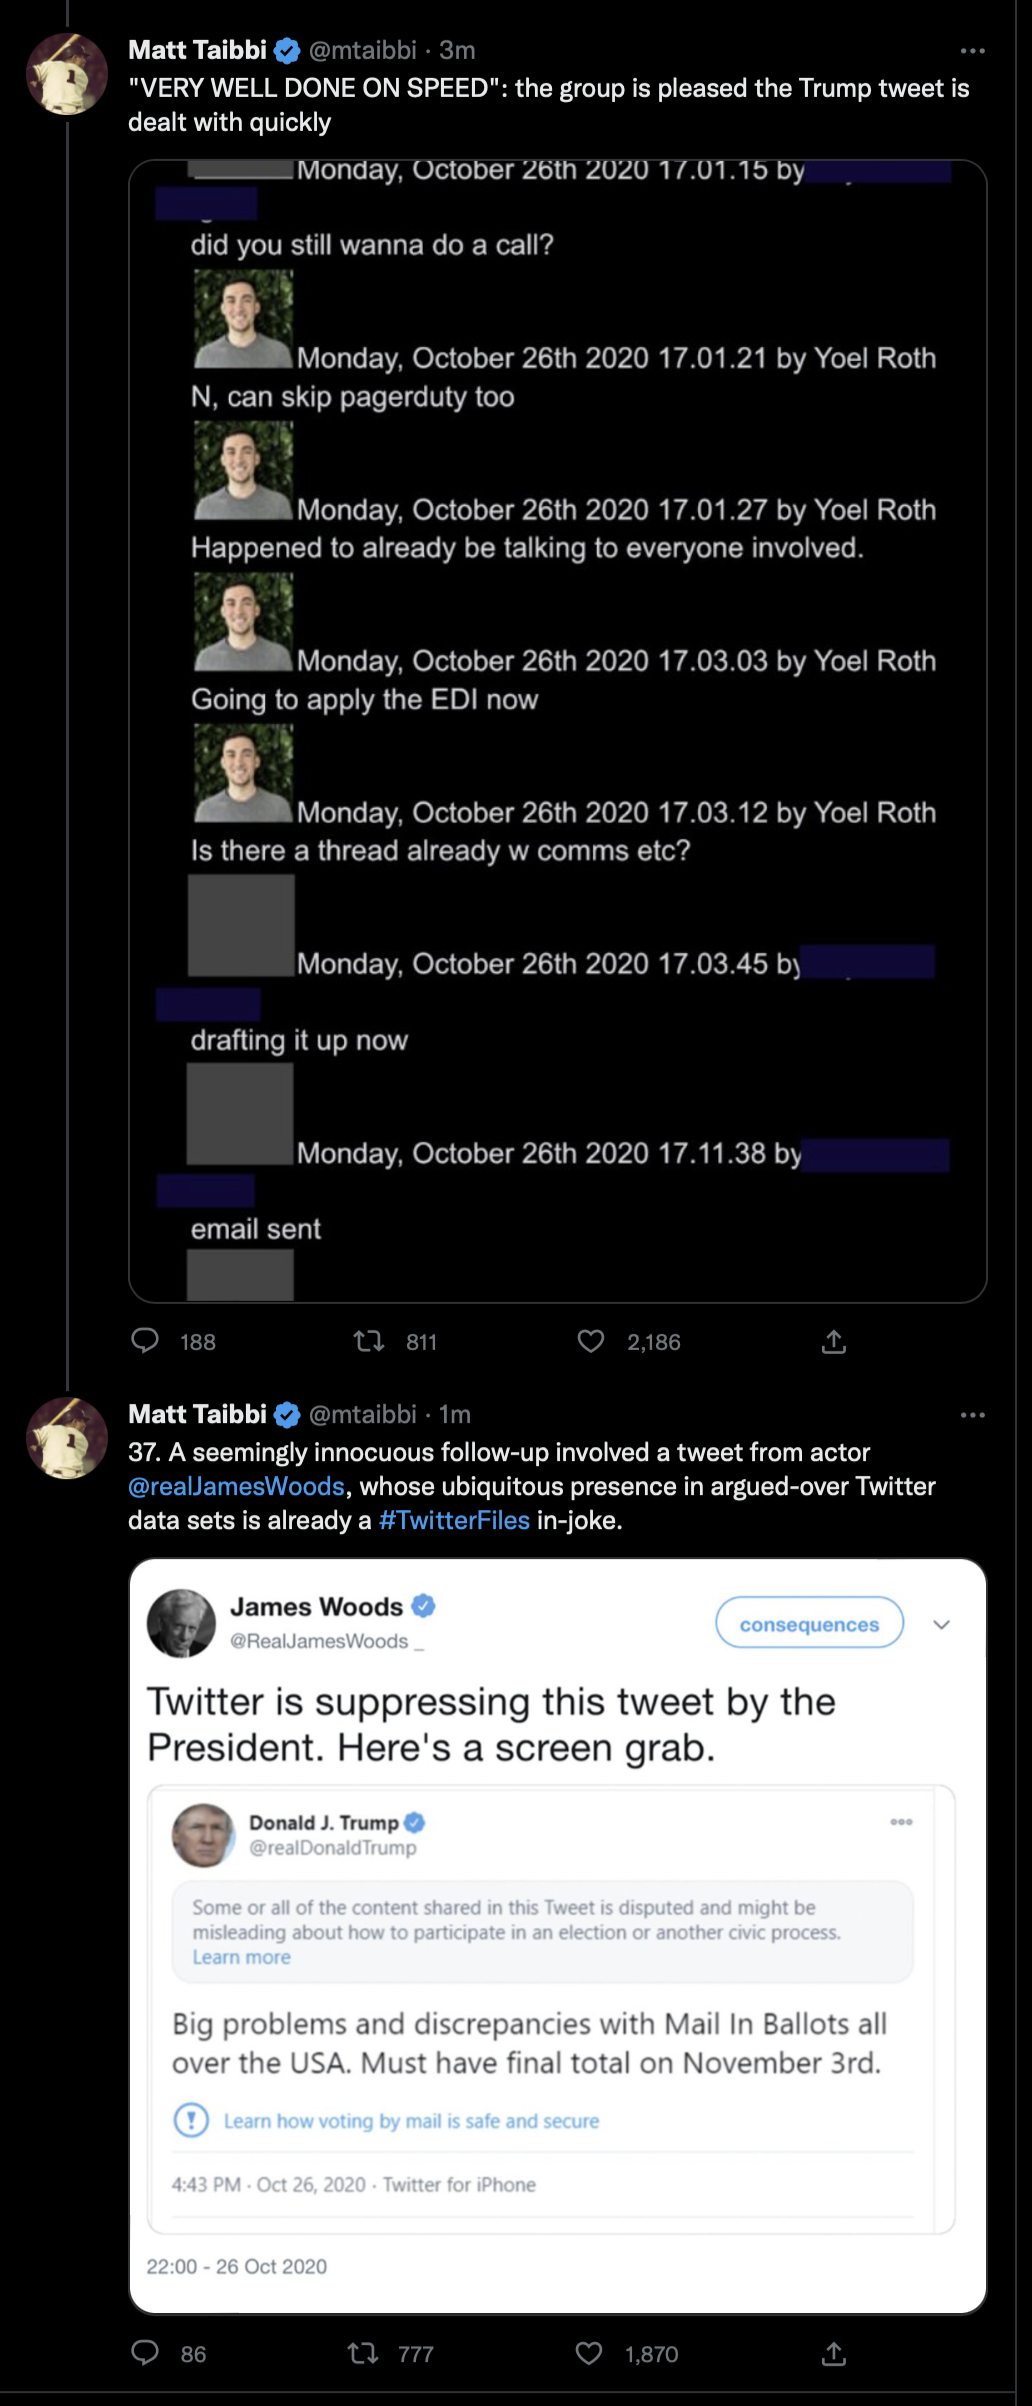Retweet the tweet with 811 retweets
1032x2406 pixels.
369,1341
